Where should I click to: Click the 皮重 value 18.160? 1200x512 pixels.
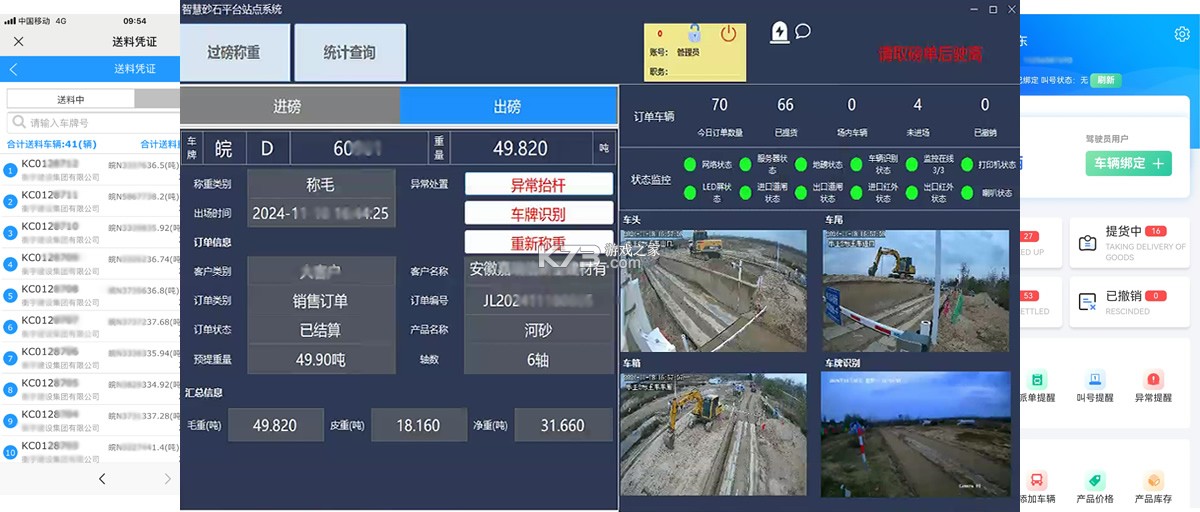[x=418, y=425]
